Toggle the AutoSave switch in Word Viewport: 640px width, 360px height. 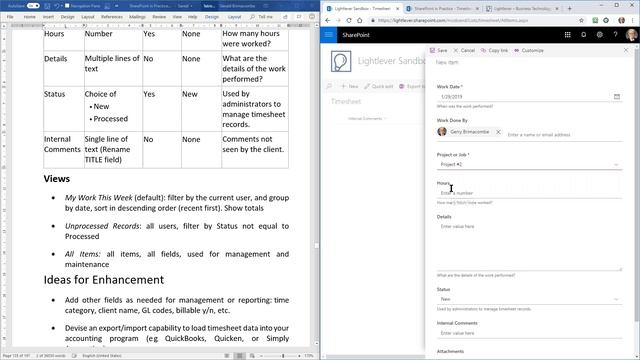[x=33, y=6]
